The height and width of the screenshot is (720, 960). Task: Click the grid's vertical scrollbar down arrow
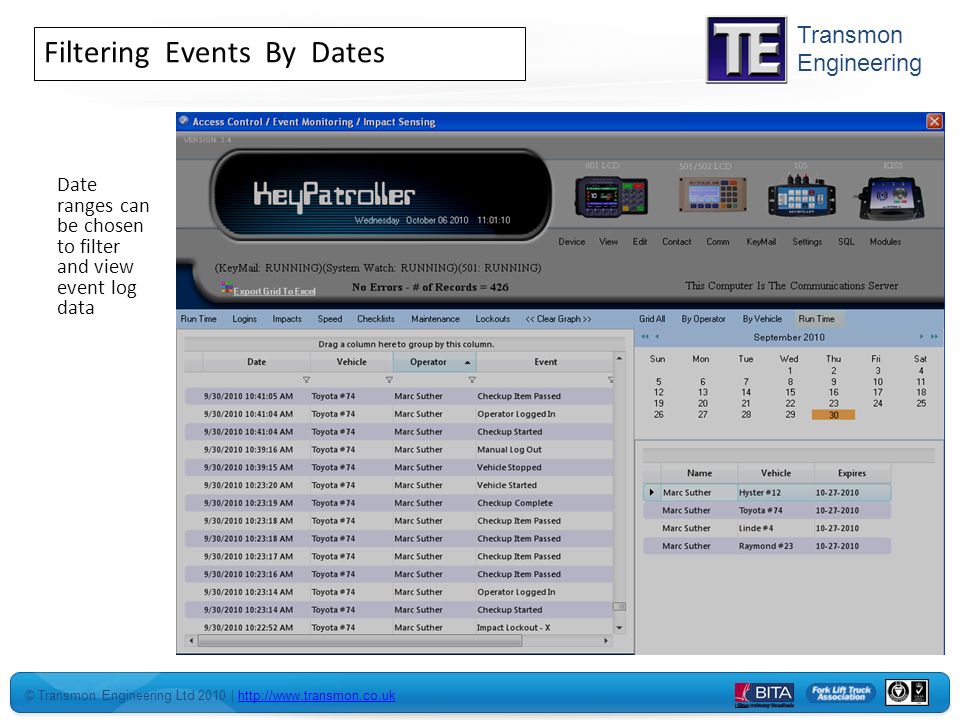pos(619,628)
